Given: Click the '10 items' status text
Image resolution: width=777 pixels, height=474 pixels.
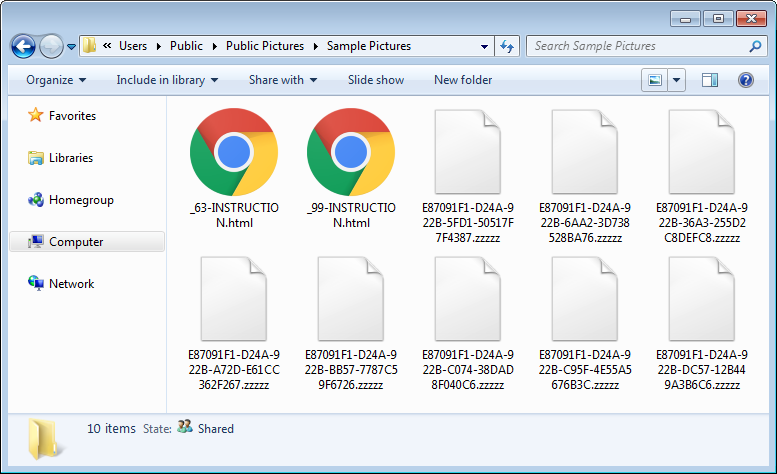Looking at the screenshot, I should [111, 428].
